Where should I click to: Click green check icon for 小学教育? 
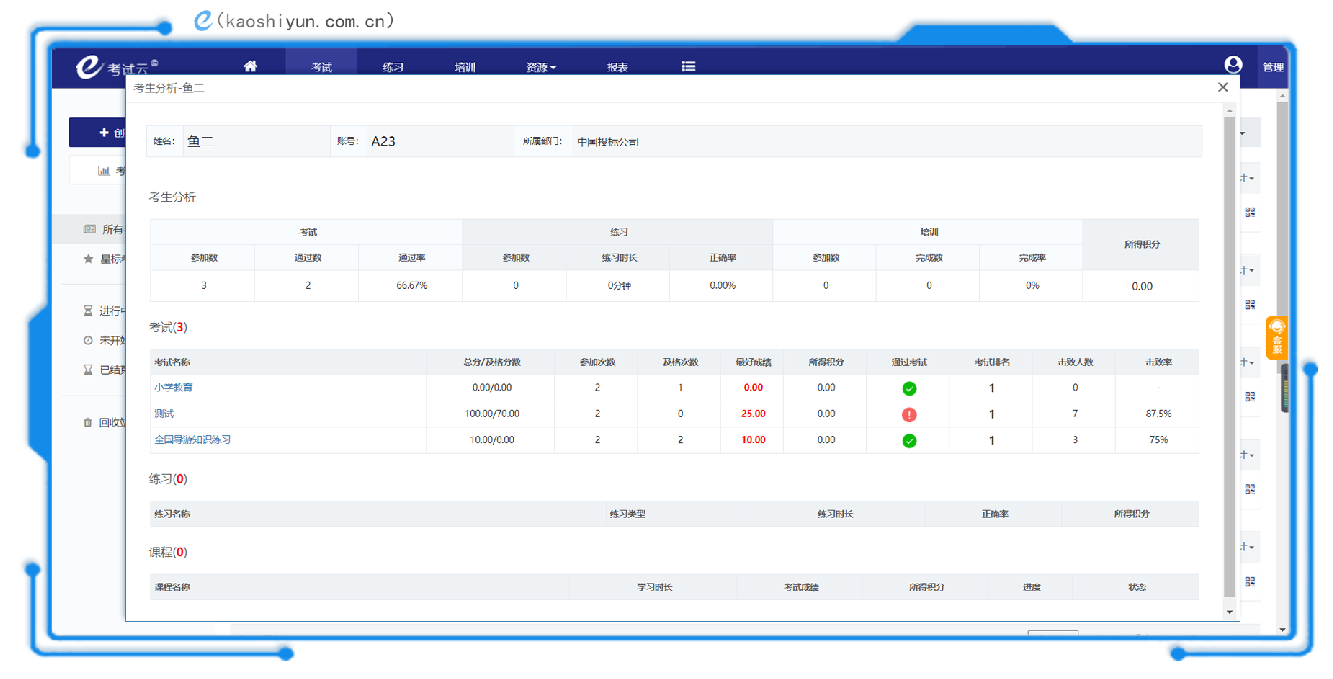[x=909, y=388]
